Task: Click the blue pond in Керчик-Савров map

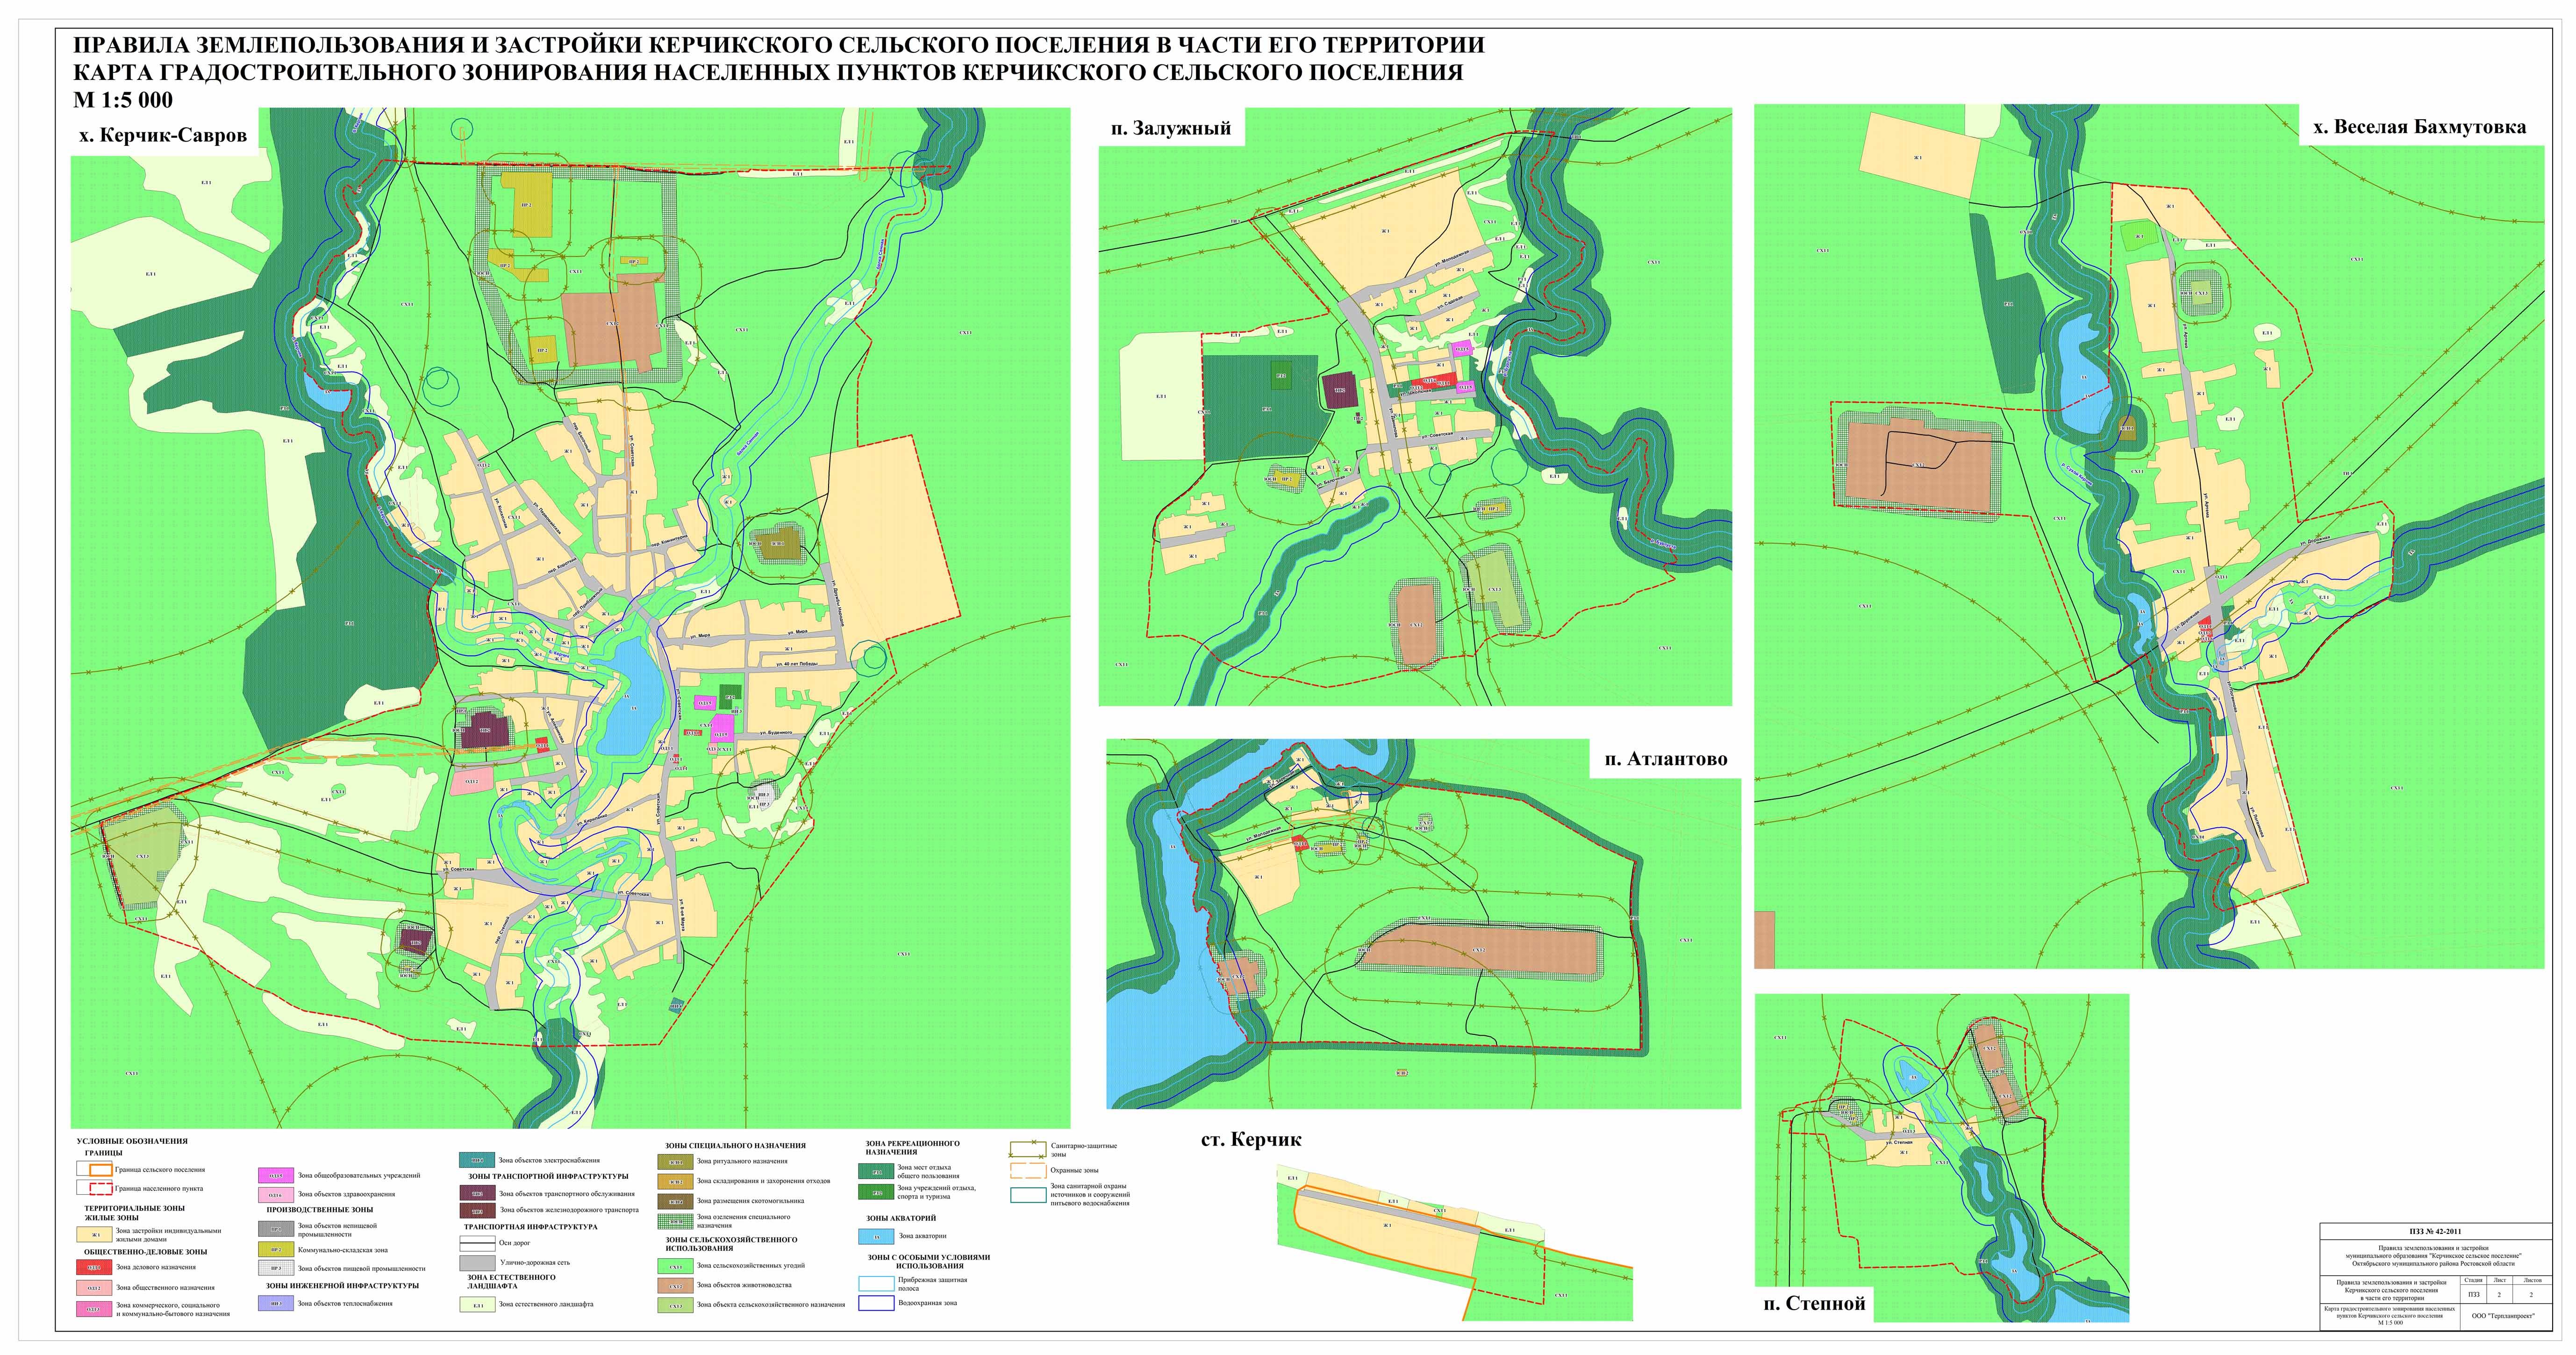Action: tap(632, 698)
